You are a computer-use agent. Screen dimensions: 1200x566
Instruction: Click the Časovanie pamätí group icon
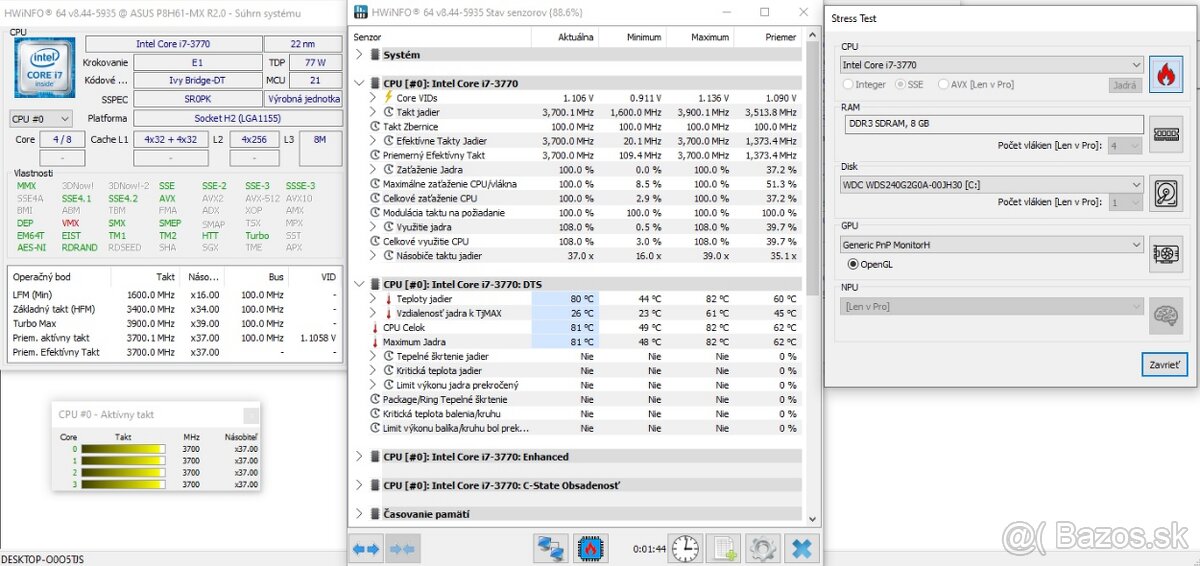pos(375,514)
